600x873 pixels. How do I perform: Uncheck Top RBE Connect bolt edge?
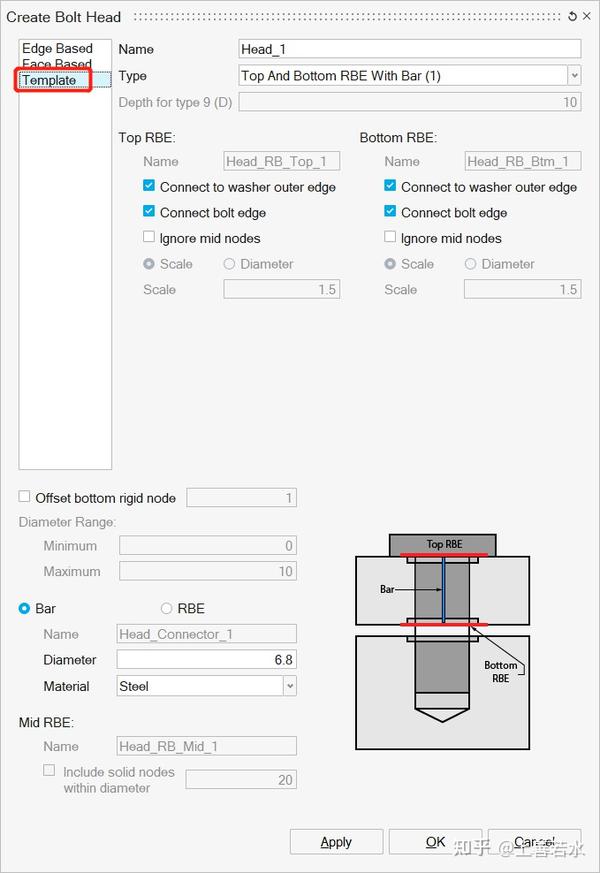click(149, 212)
